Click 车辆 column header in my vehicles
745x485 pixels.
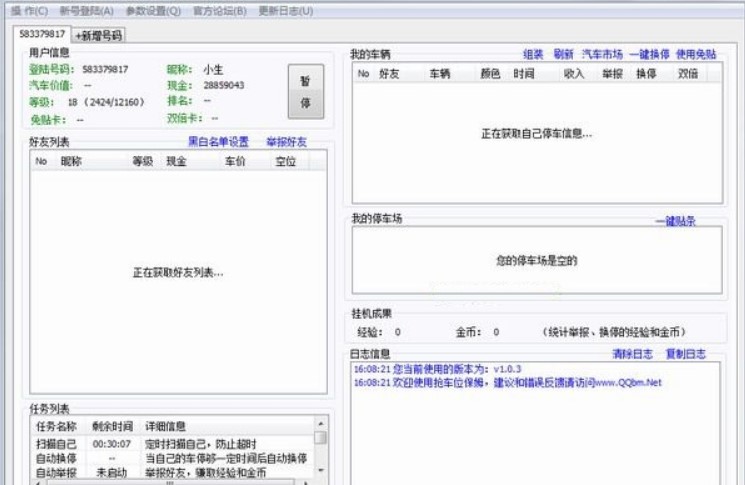click(x=439, y=74)
